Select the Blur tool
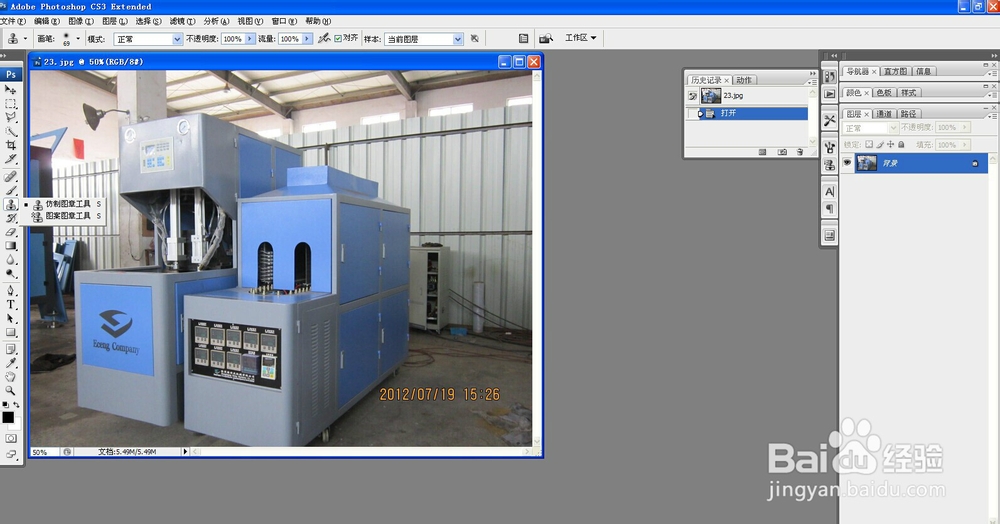Image resolution: width=1000 pixels, height=524 pixels. 10,259
